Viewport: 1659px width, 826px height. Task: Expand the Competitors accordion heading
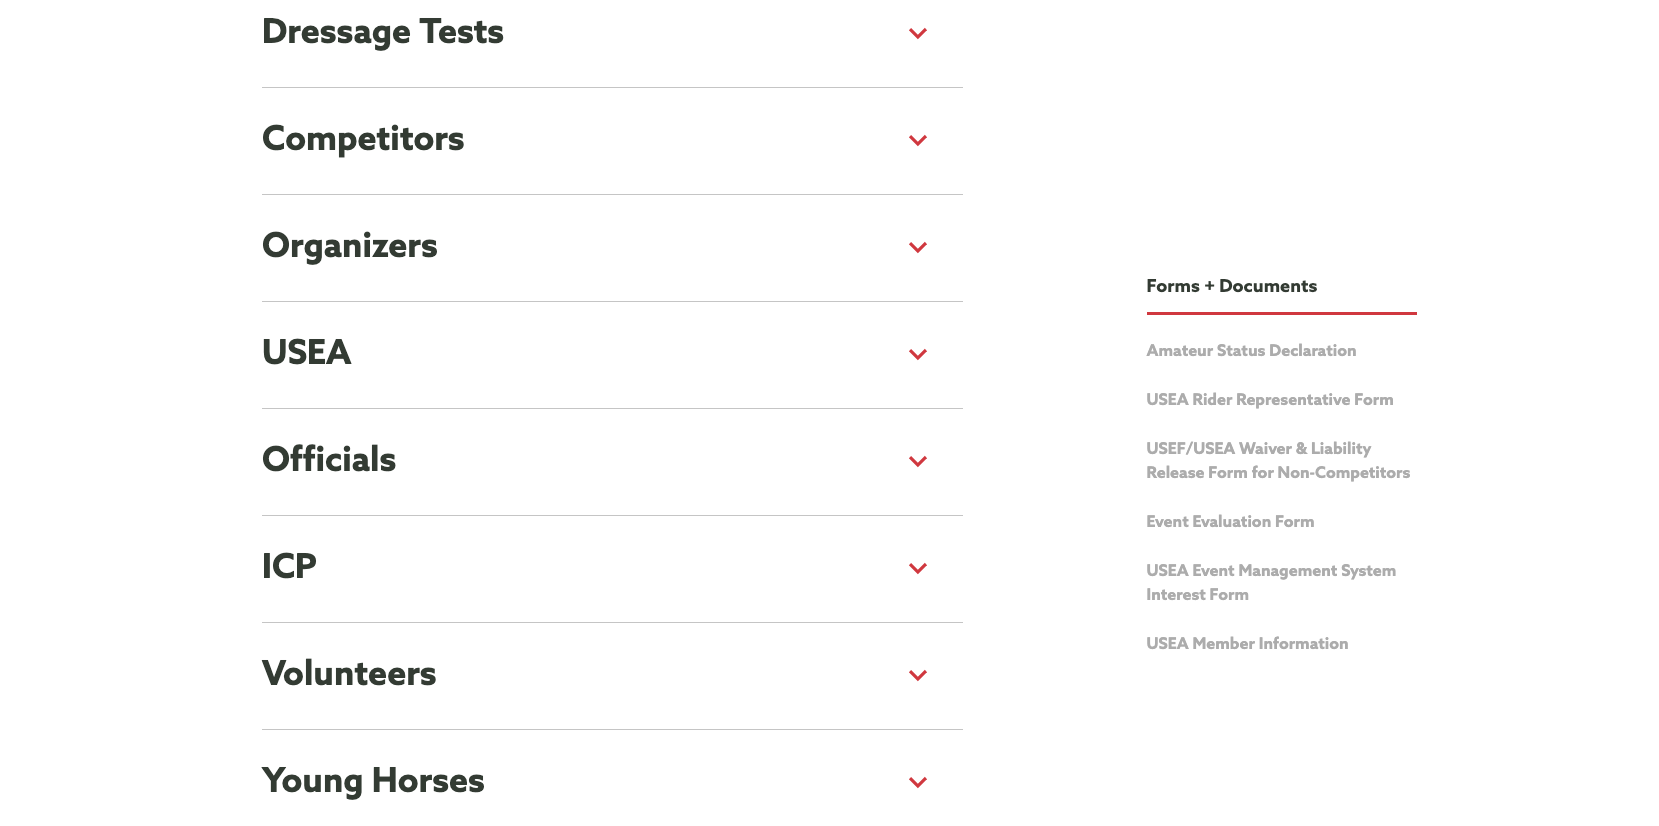click(x=363, y=139)
